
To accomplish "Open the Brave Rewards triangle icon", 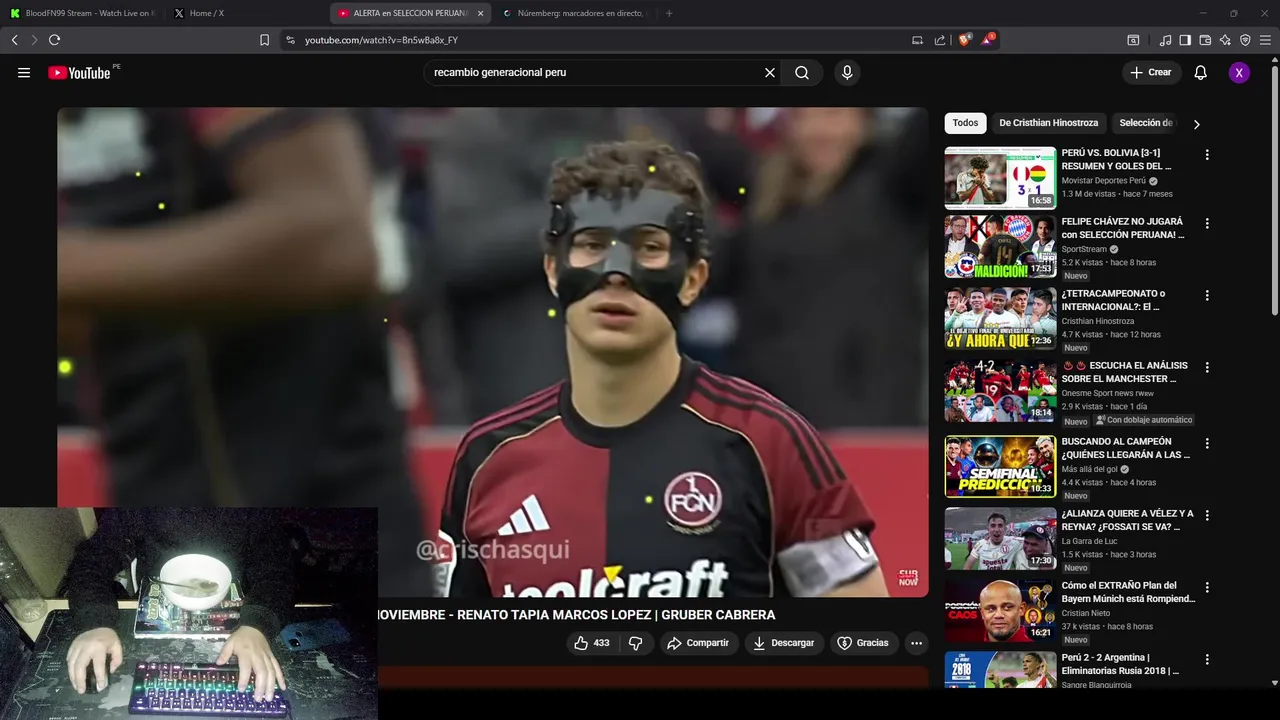I will (x=988, y=40).
